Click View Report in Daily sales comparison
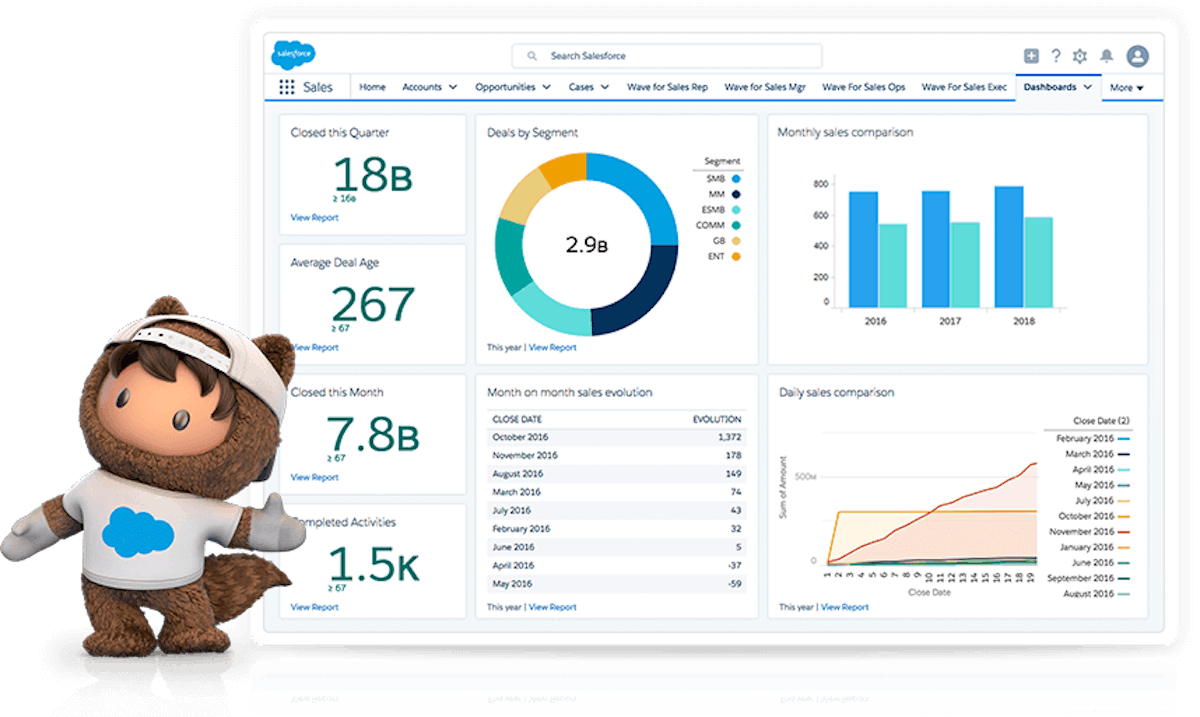 (x=844, y=607)
